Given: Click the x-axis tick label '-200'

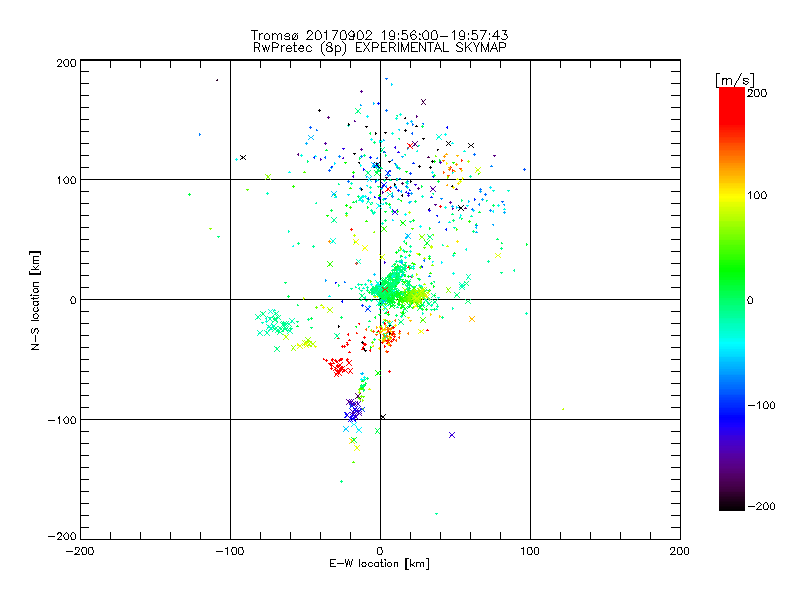Looking at the screenshot, I should coord(80,551).
